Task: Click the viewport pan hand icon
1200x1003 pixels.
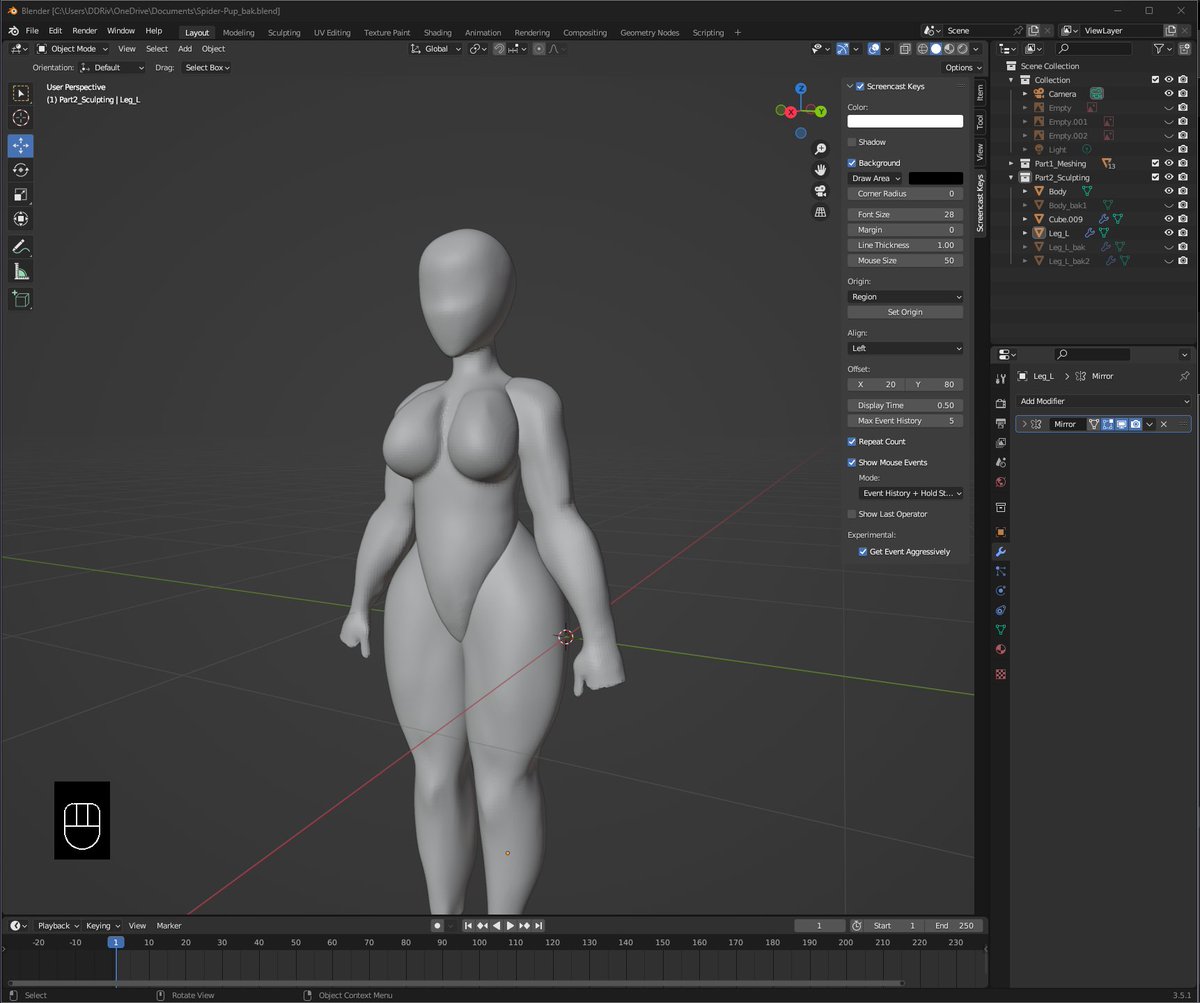Action: tap(821, 170)
